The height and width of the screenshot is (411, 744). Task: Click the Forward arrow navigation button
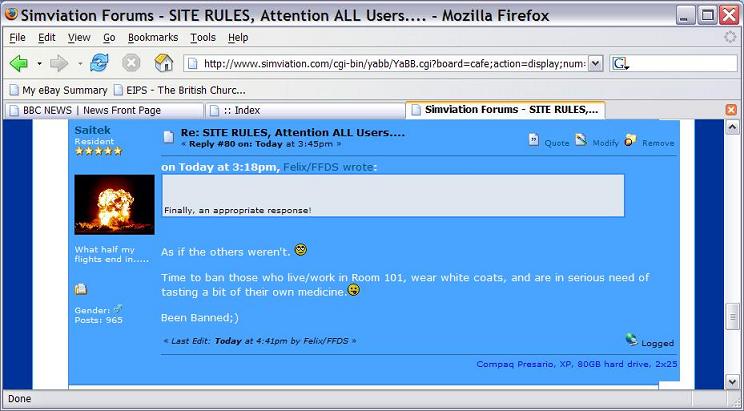point(59,63)
